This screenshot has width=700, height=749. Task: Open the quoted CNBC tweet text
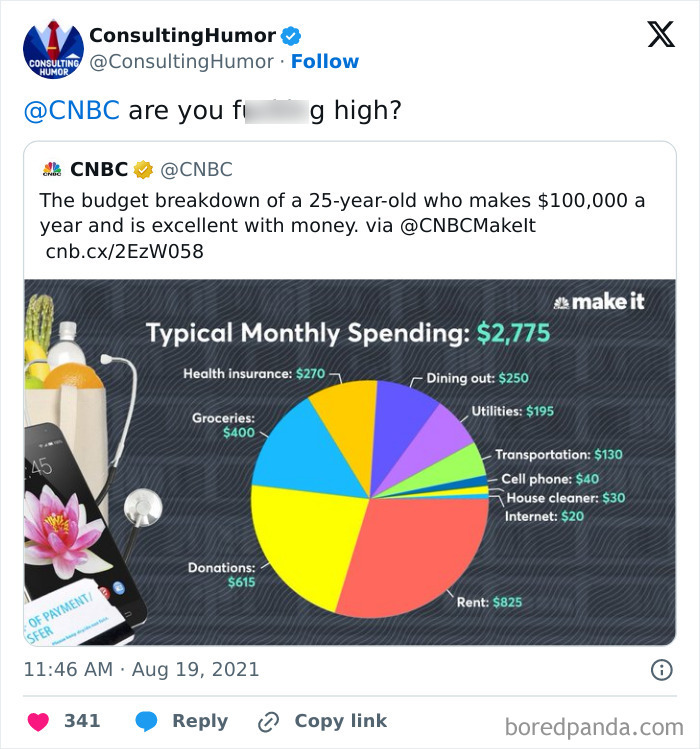[x=342, y=213]
